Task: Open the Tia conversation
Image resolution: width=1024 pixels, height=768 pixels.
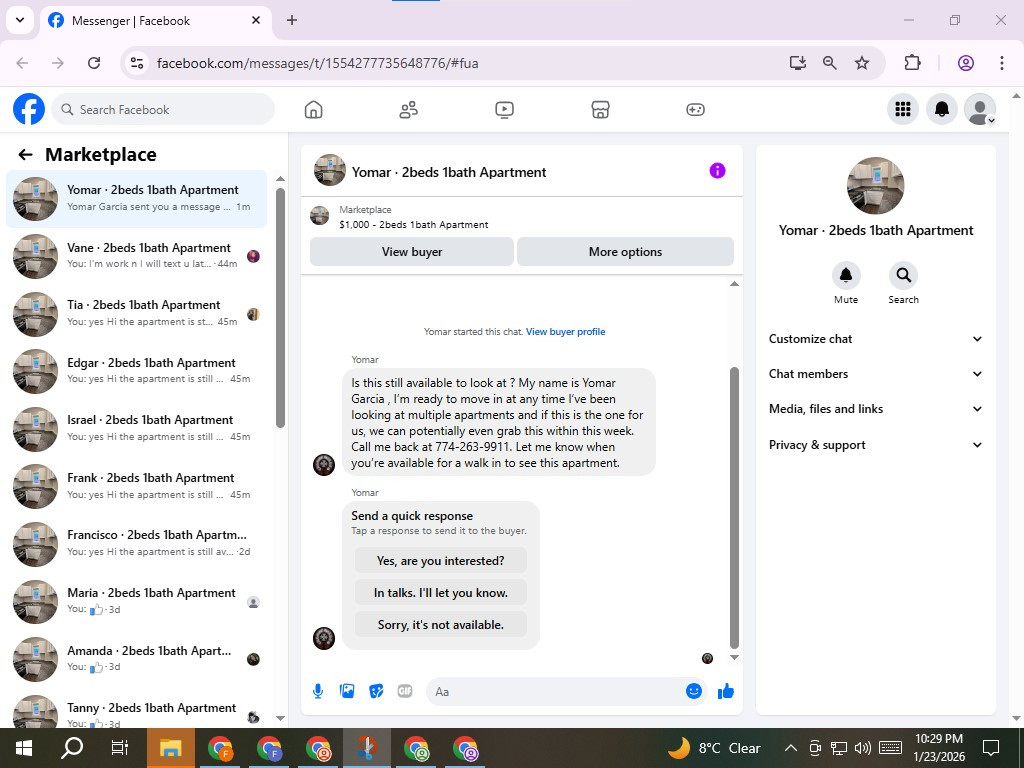Action: (136, 313)
